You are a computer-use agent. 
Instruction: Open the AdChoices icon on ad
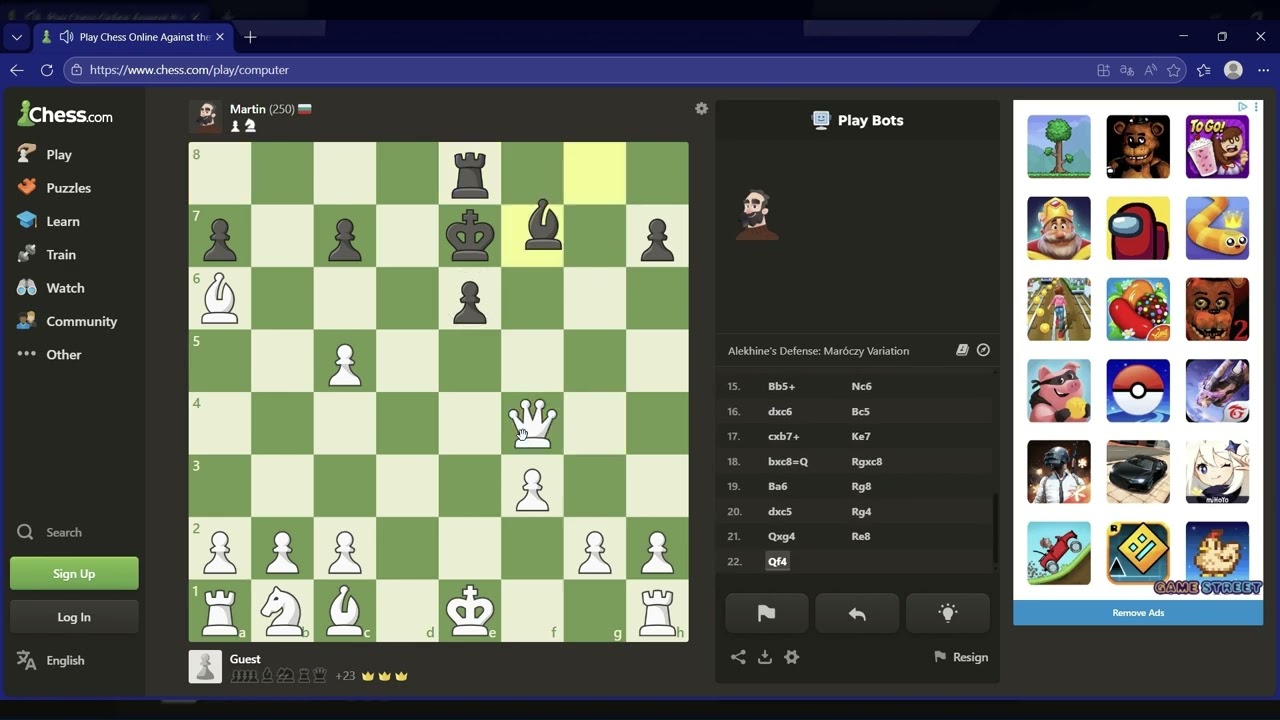1243,106
